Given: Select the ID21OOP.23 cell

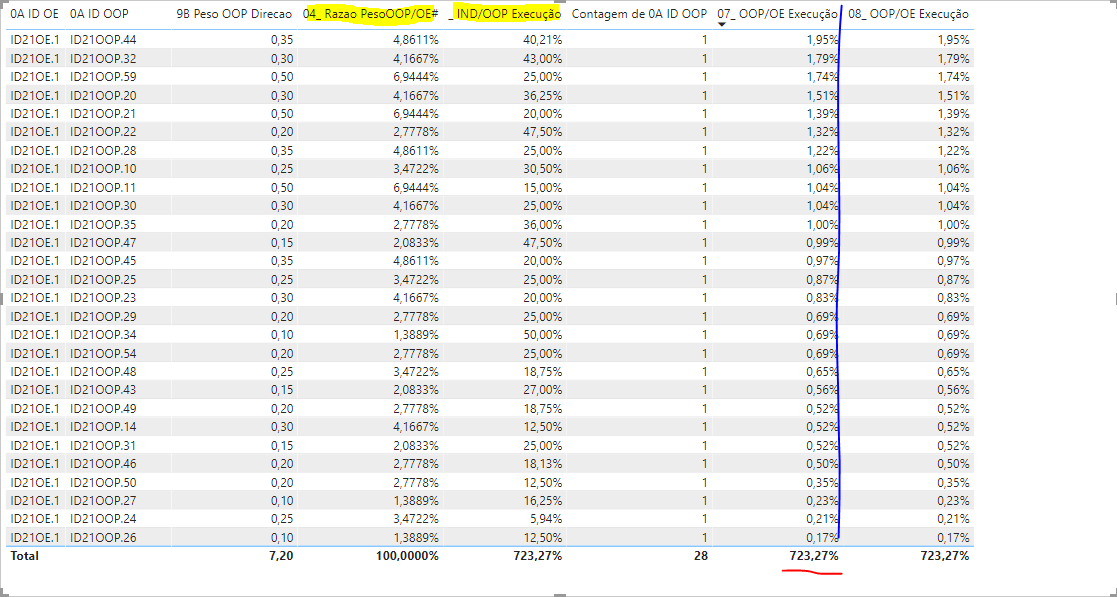Looking at the screenshot, I should pyautogui.click(x=103, y=298).
